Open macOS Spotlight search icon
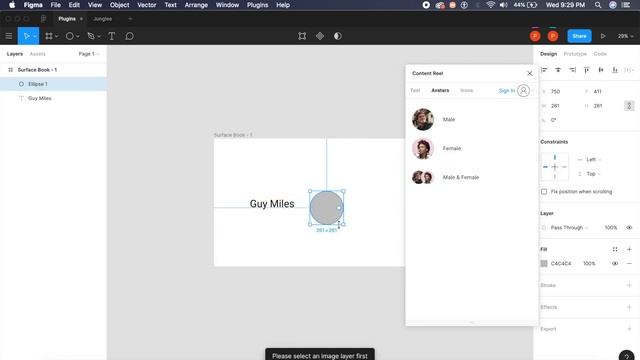The image size is (640, 360). tap(598, 5)
